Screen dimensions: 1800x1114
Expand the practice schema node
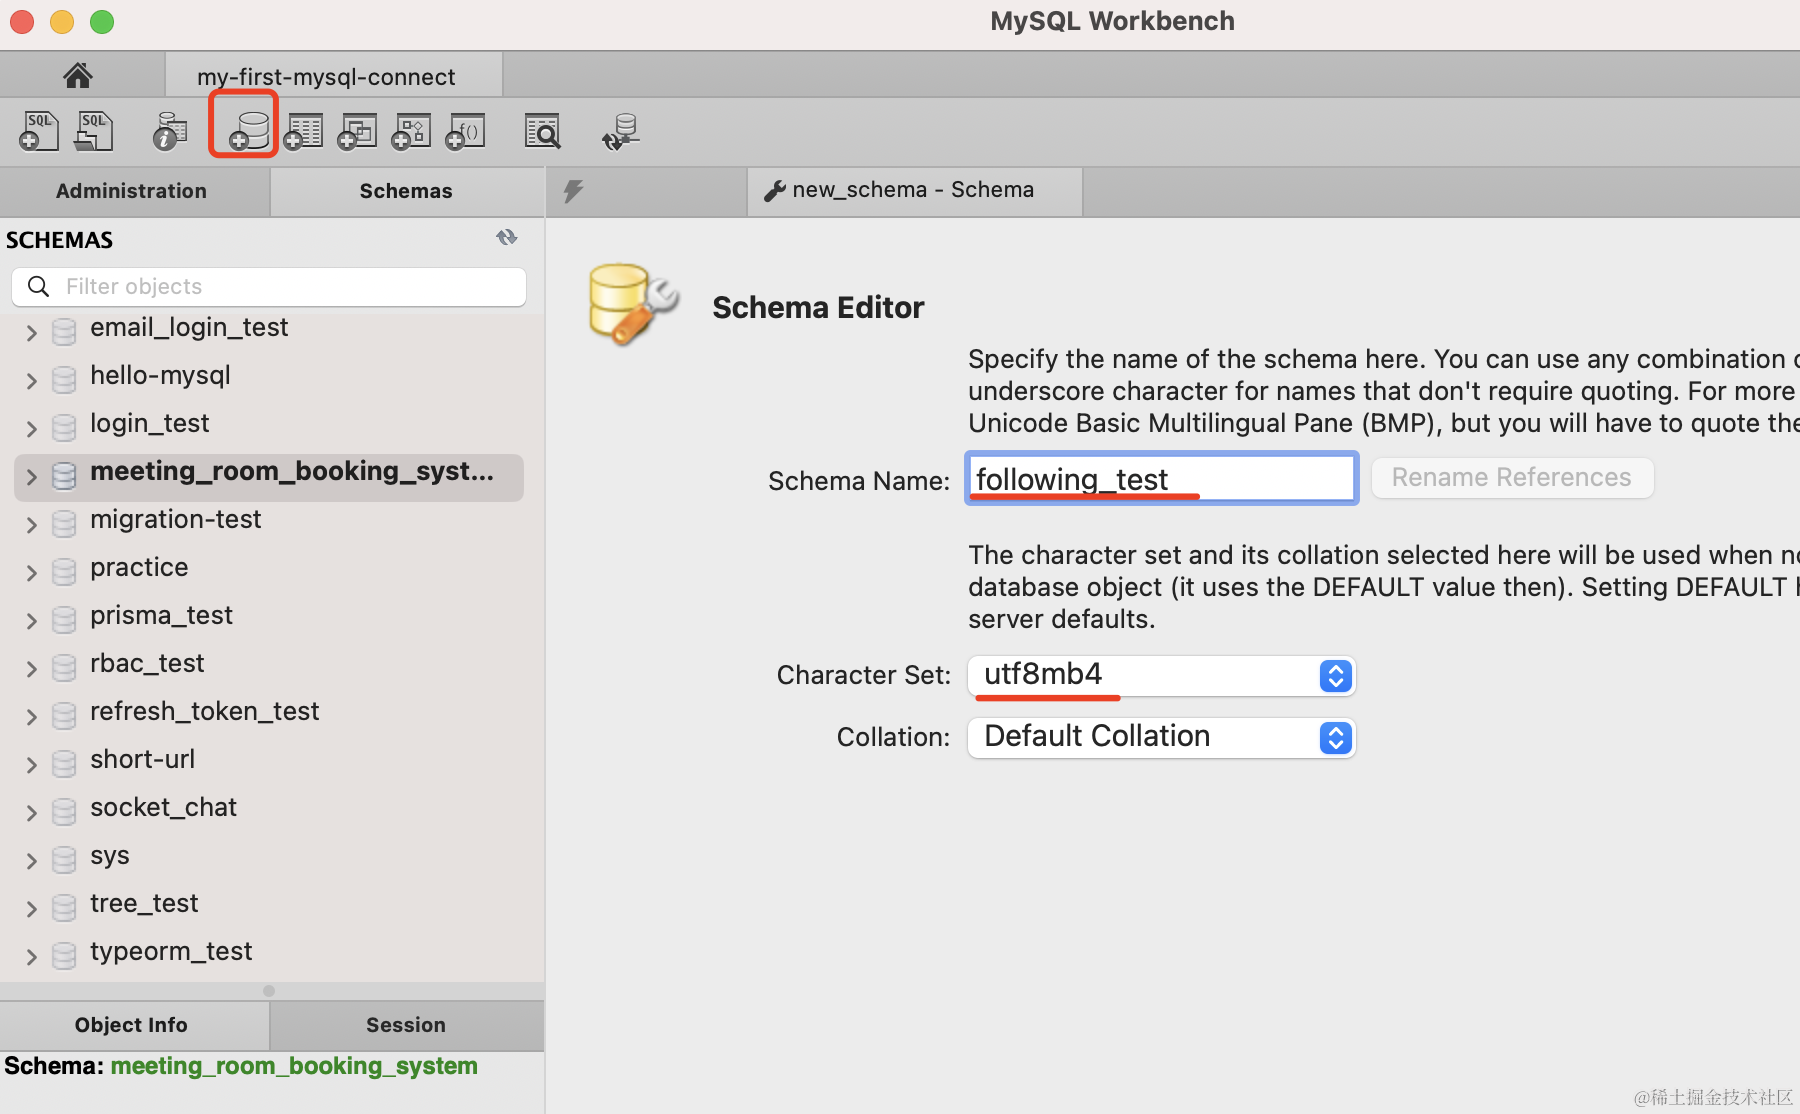pos(31,572)
